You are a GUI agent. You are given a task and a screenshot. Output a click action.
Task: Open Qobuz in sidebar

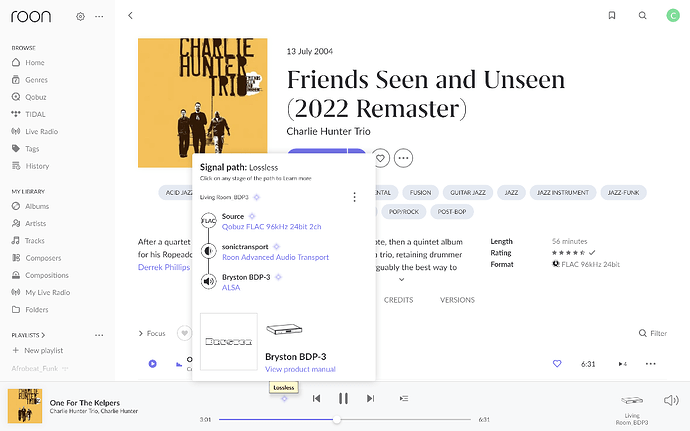click(29, 97)
